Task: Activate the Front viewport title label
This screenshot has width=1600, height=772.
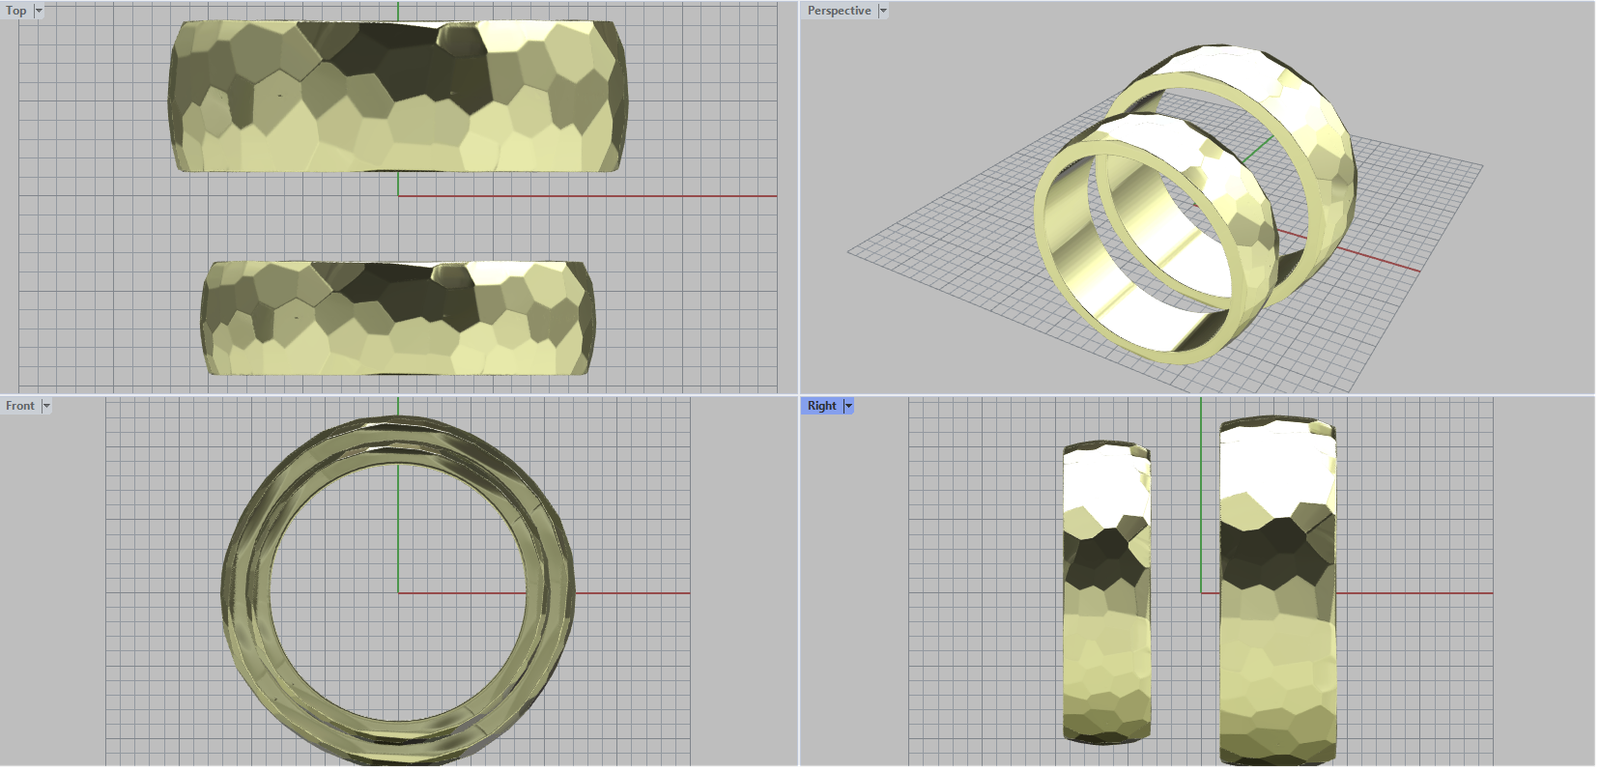Action: [x=20, y=406]
